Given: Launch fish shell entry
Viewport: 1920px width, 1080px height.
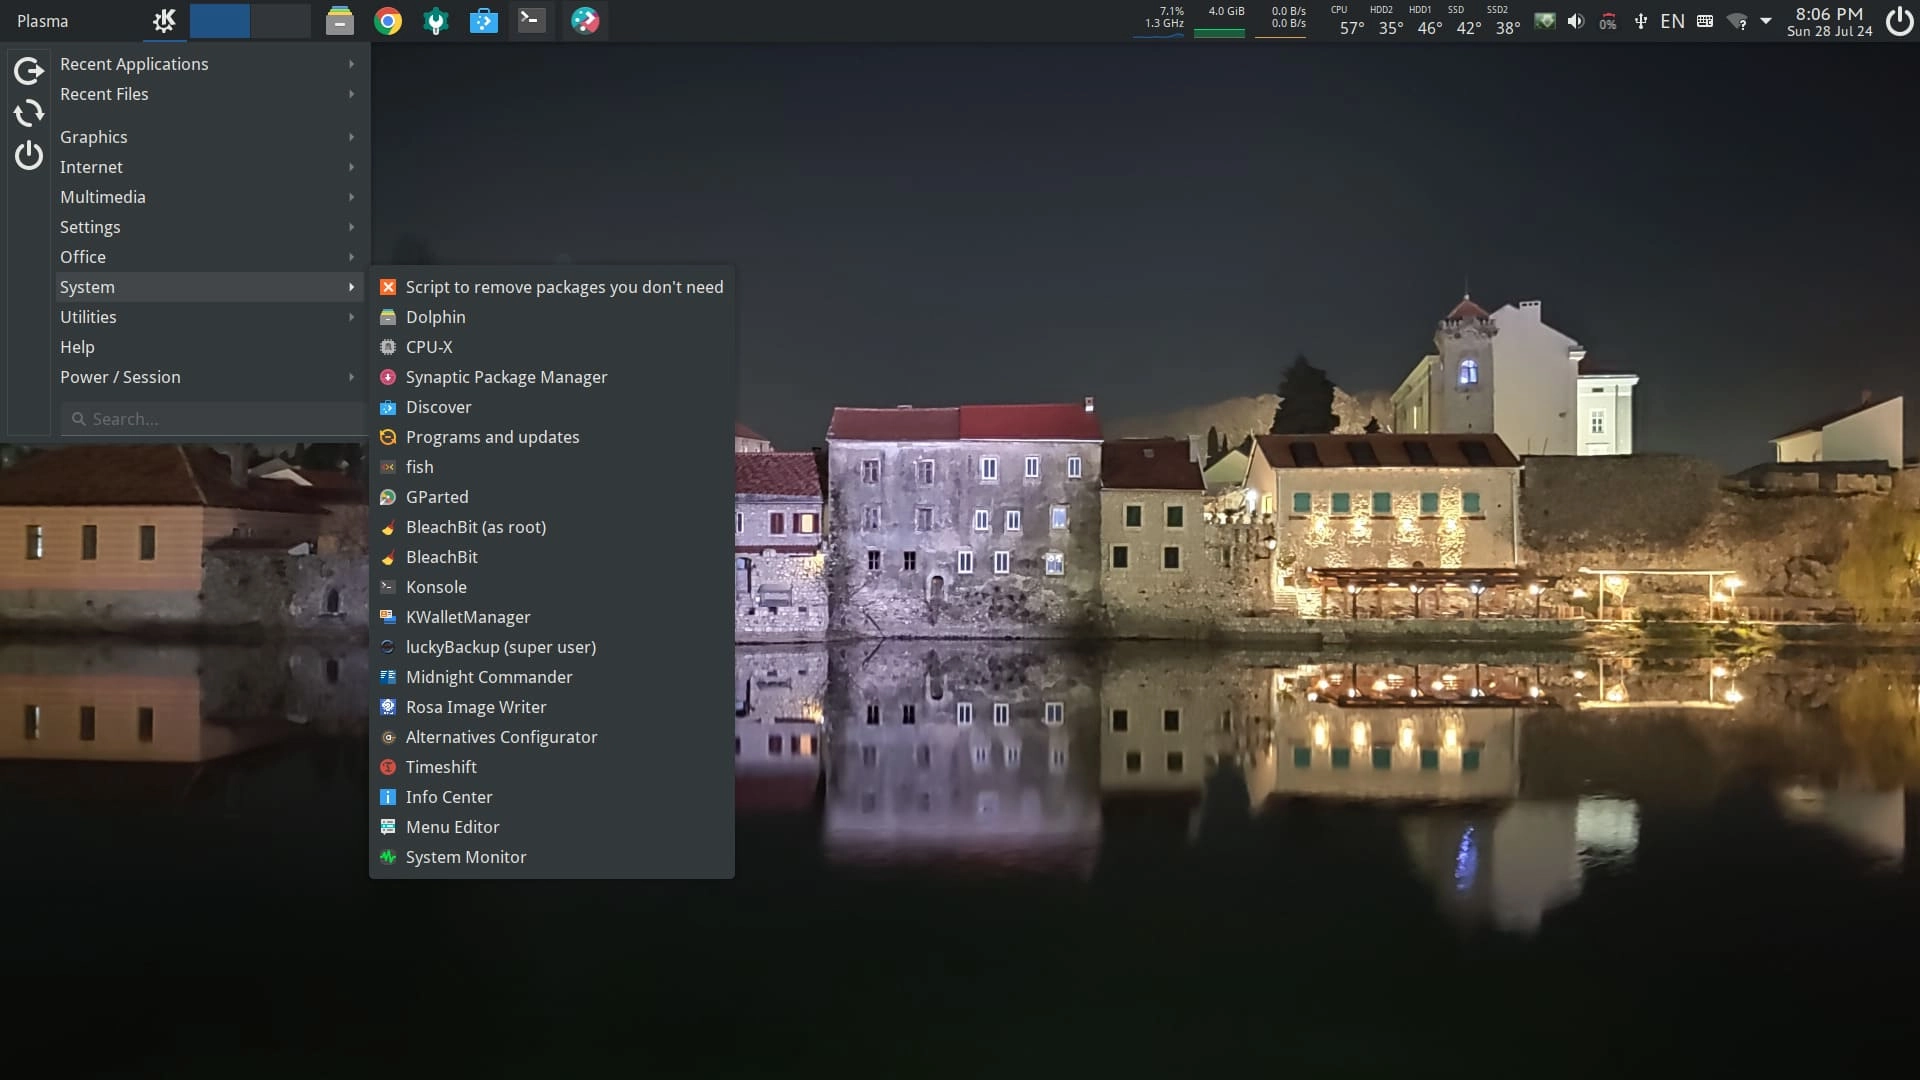Looking at the screenshot, I should click(x=552, y=467).
